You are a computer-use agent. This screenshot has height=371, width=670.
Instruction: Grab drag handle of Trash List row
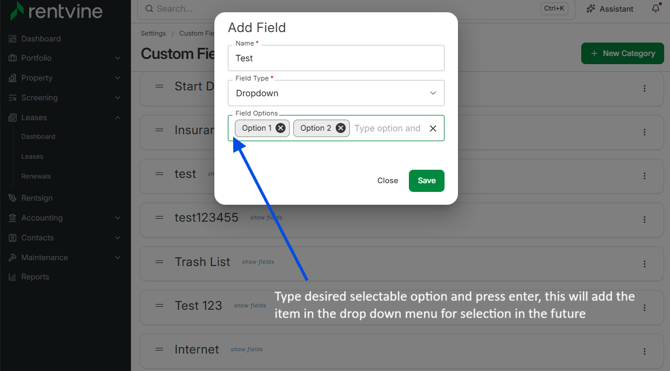coord(159,262)
